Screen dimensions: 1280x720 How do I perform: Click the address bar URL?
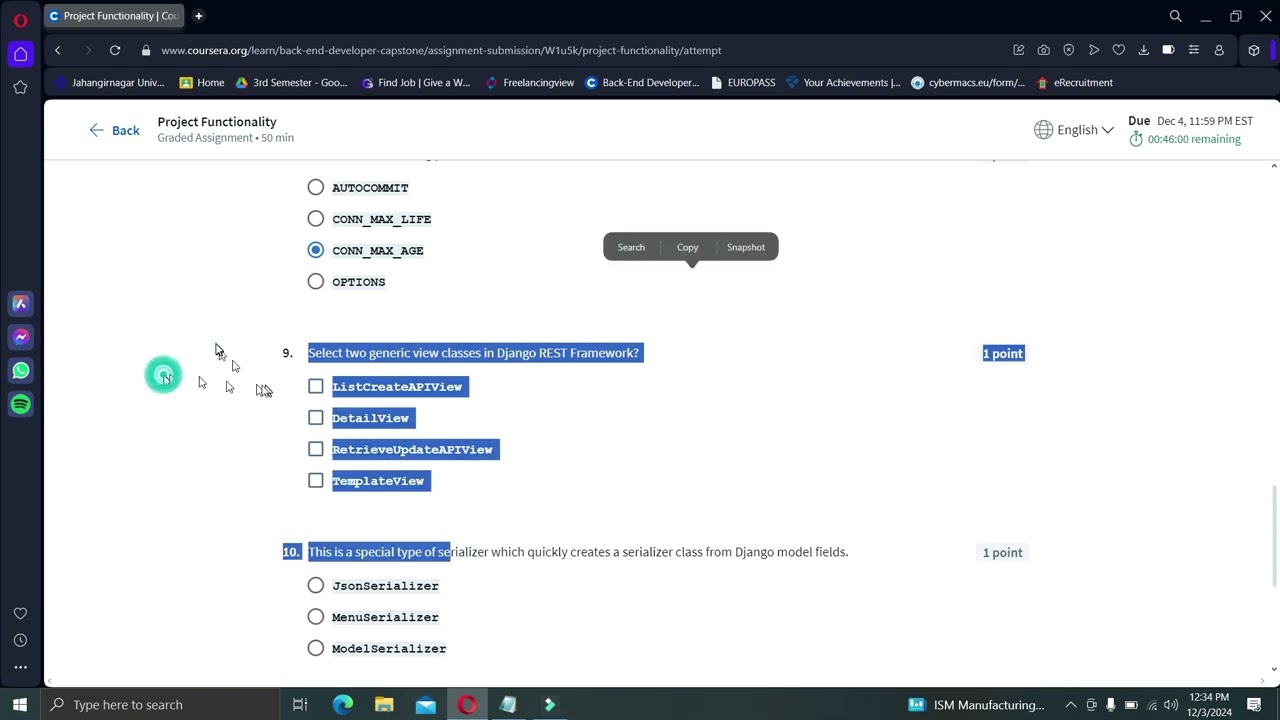(x=441, y=50)
